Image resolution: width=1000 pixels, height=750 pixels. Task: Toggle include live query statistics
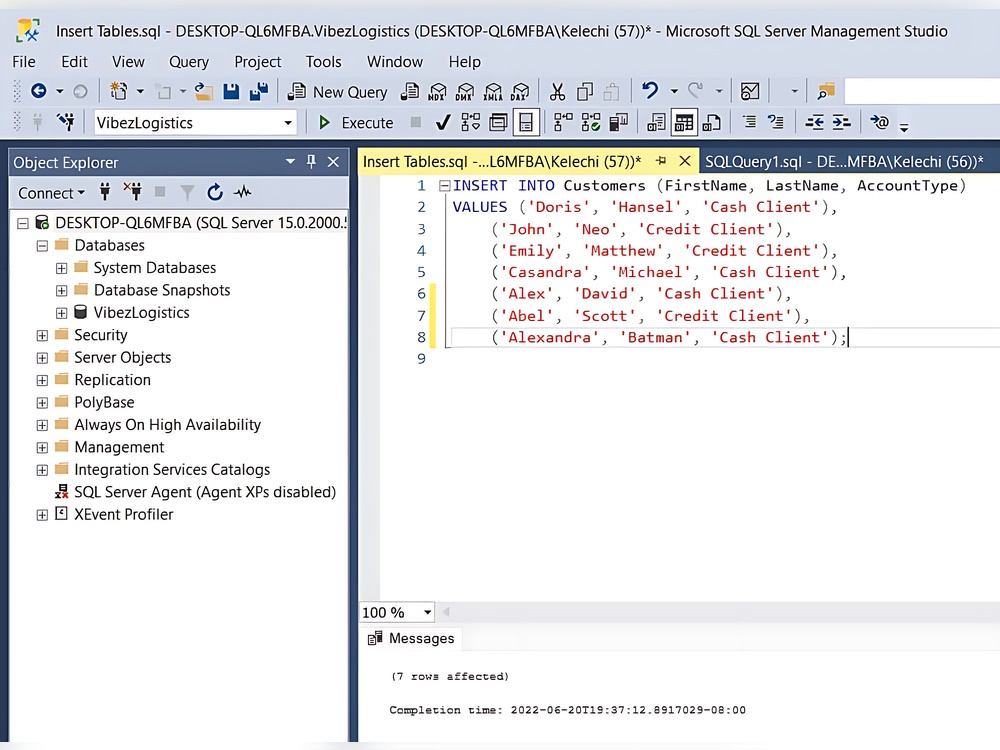pos(591,122)
